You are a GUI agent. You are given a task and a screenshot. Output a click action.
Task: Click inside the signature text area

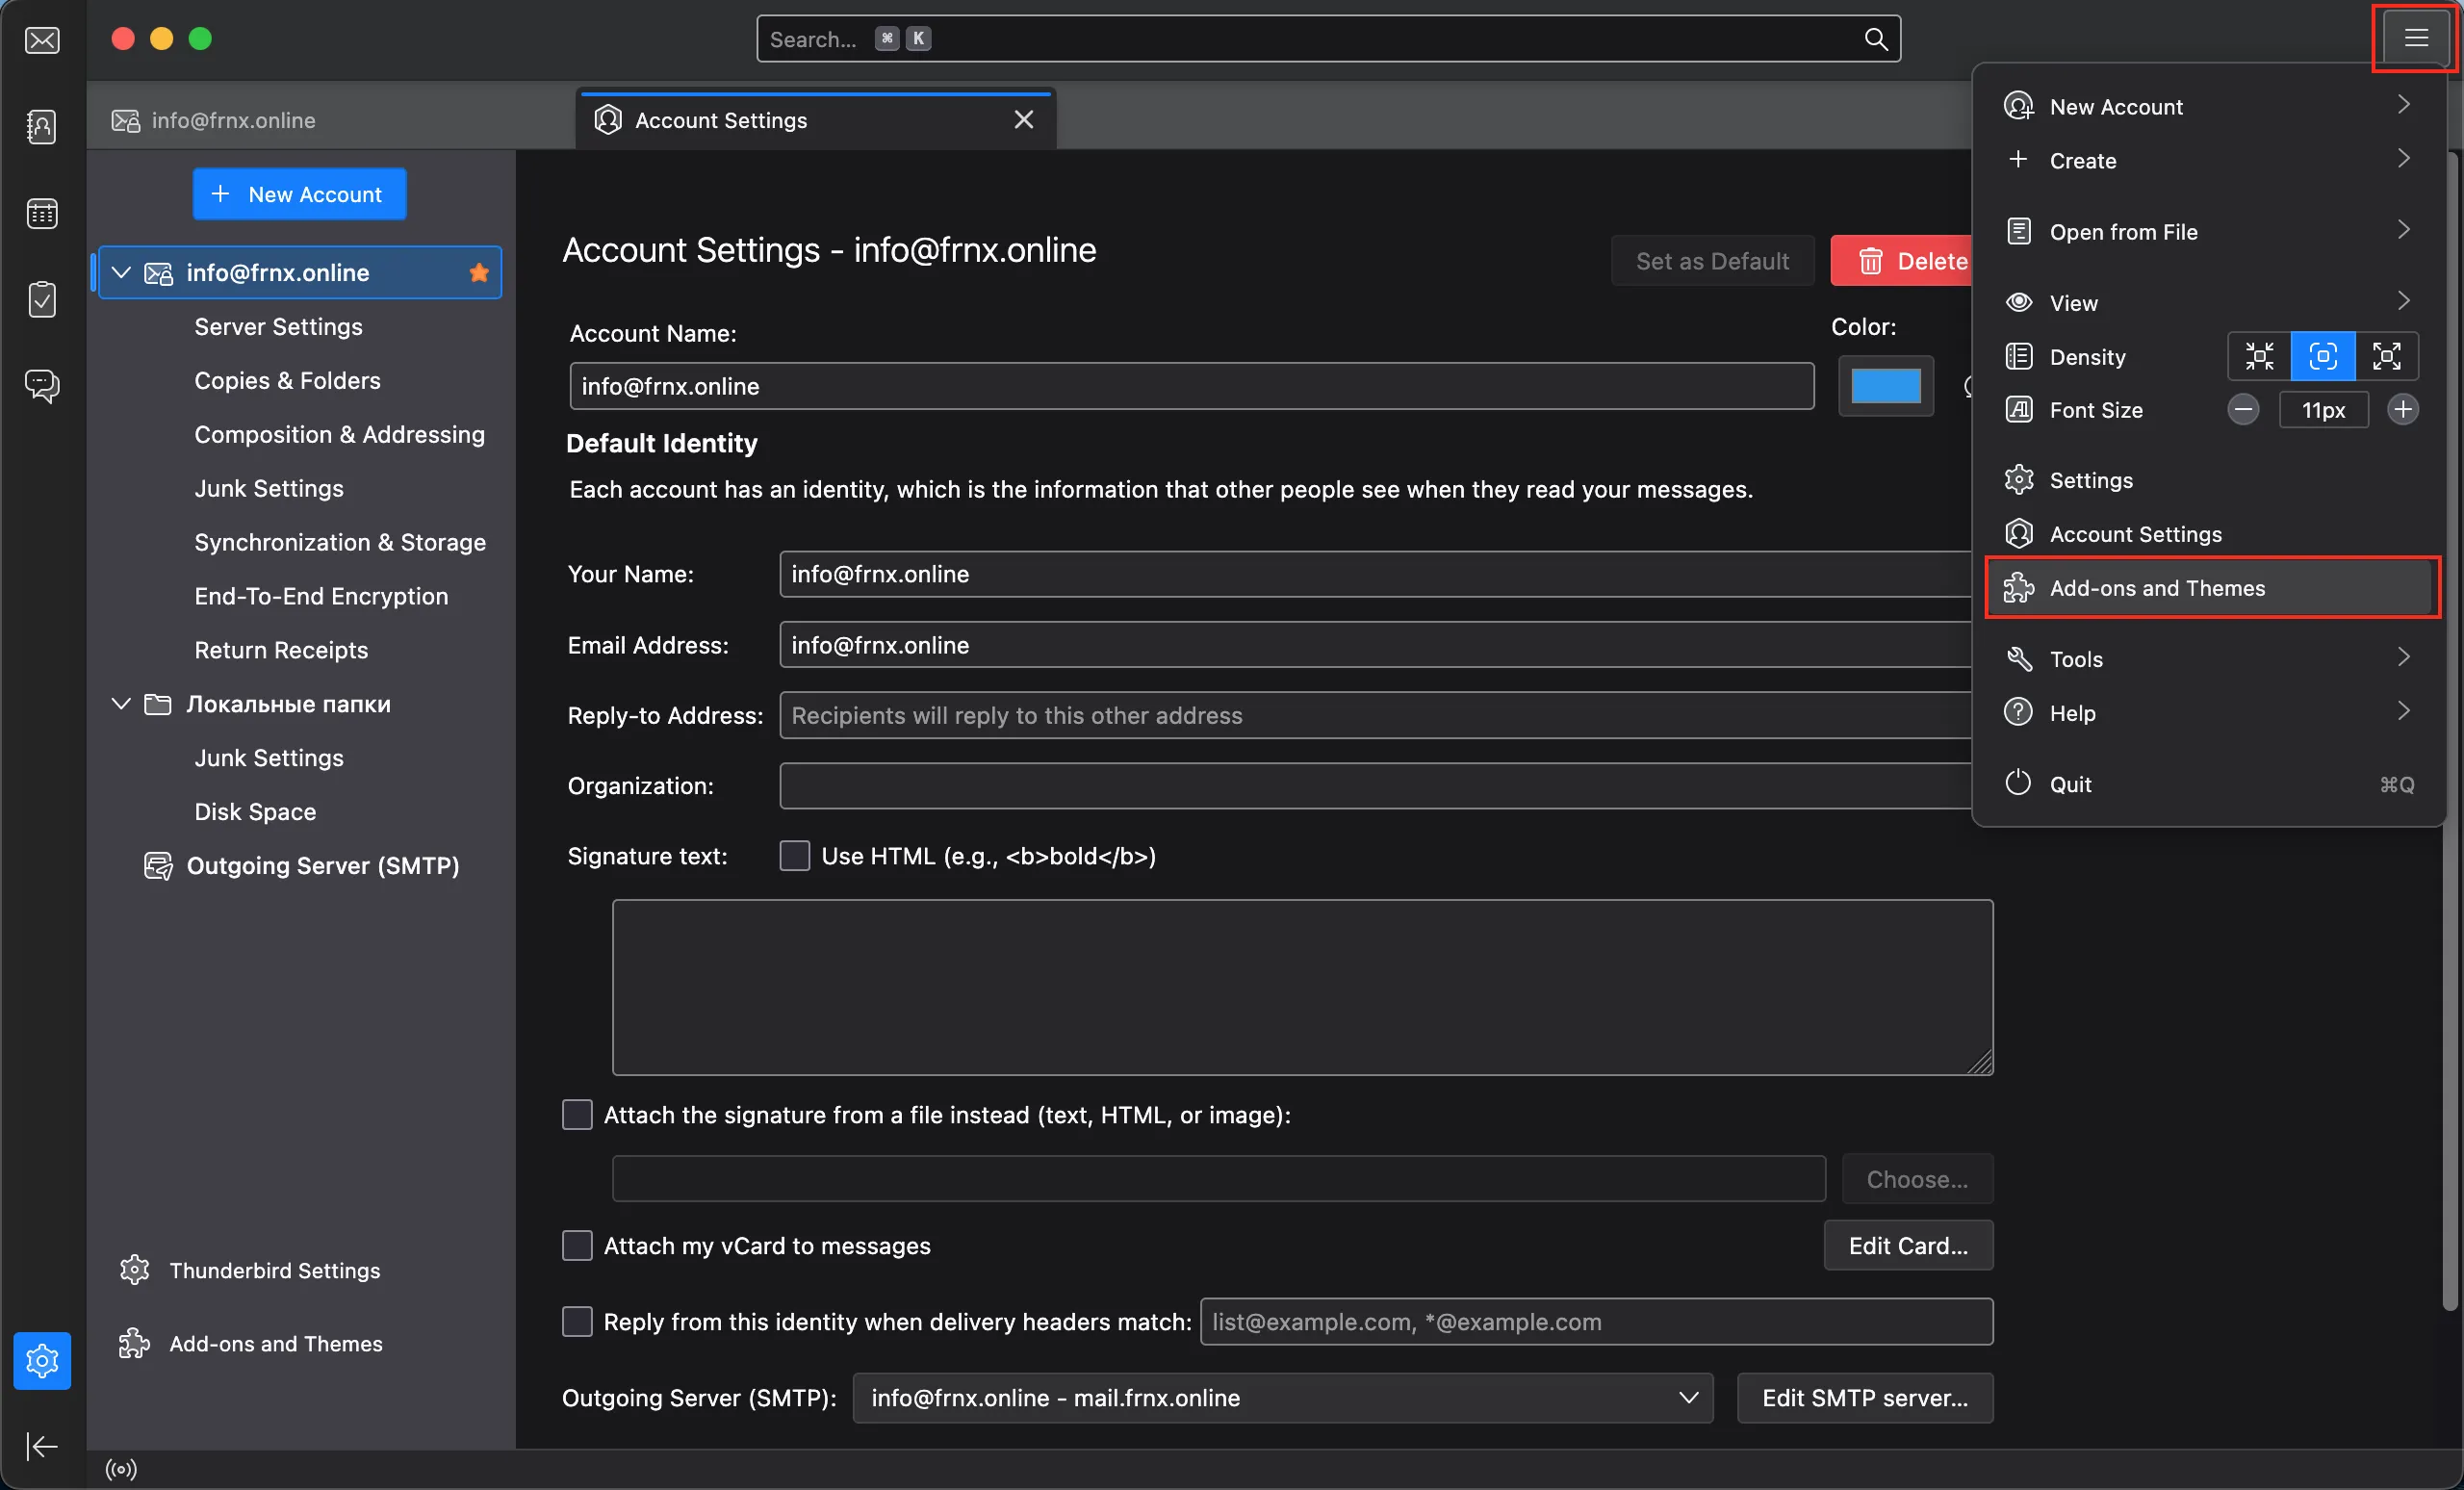[1302, 988]
